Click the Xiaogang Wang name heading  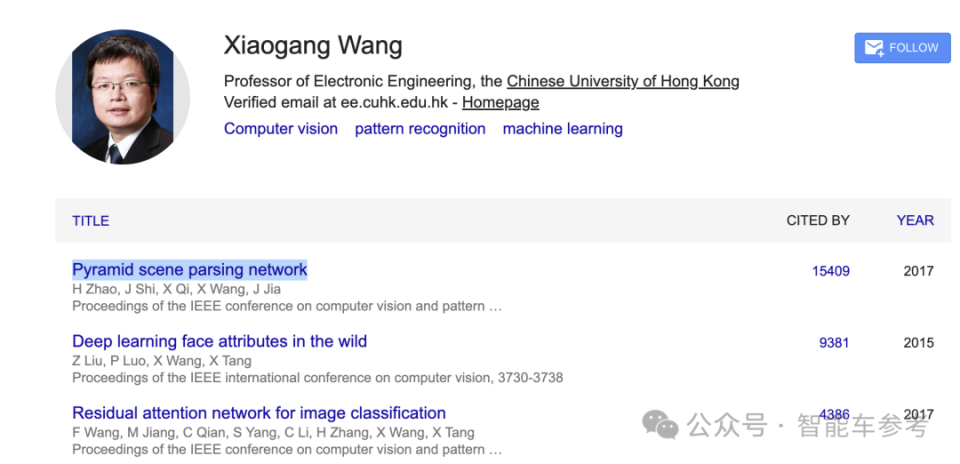pyautogui.click(x=313, y=46)
